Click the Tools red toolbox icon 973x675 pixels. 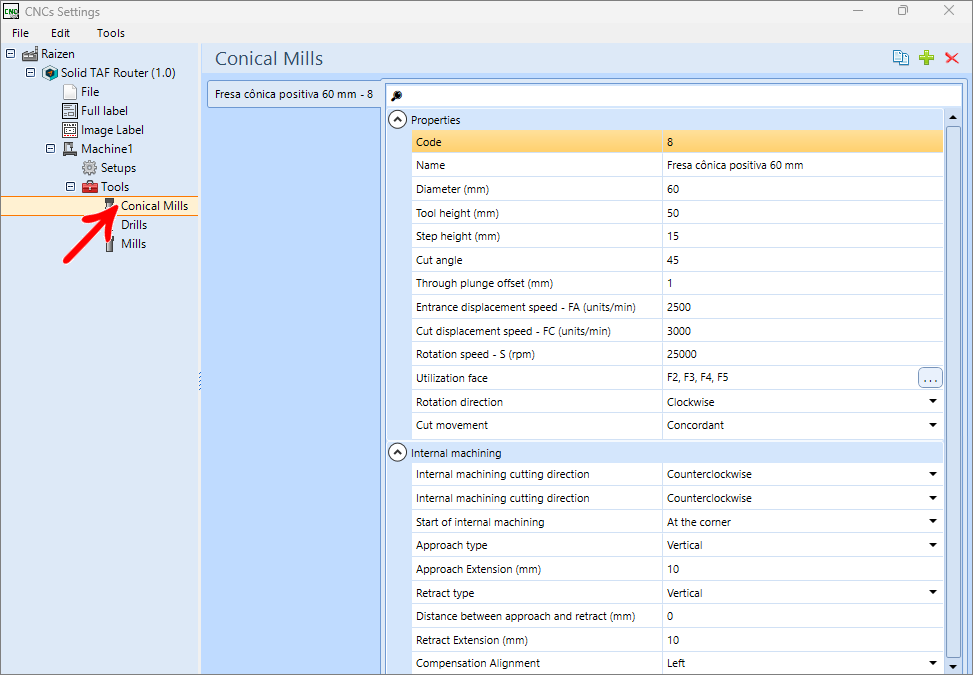90,187
